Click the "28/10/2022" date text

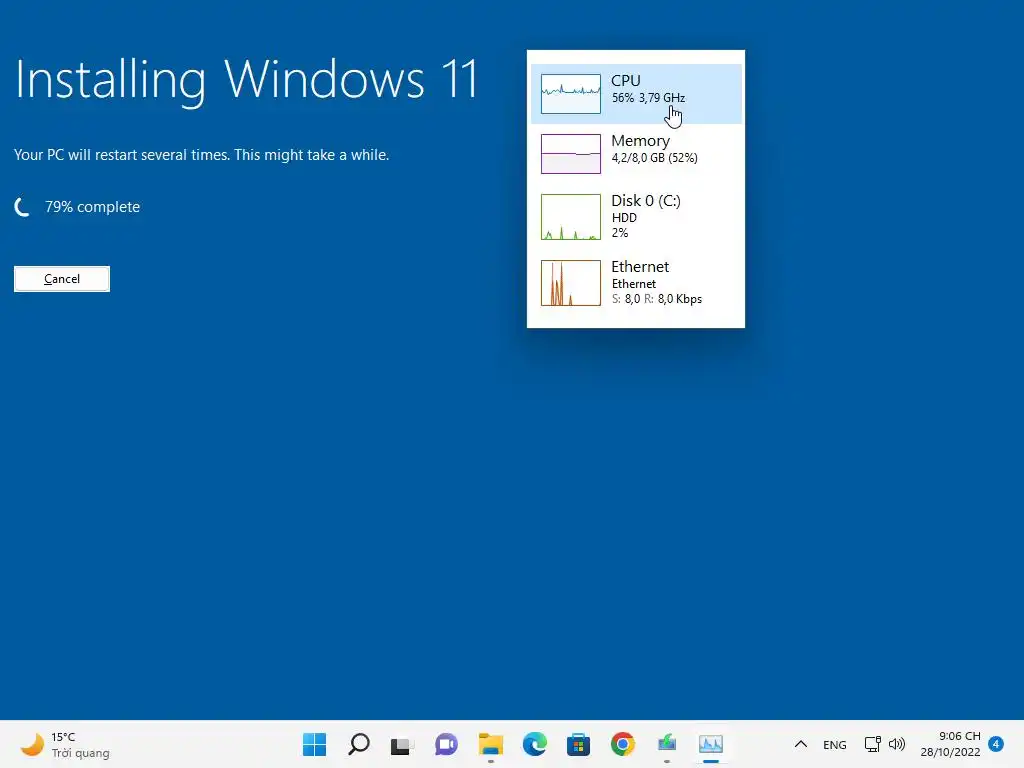(950, 752)
